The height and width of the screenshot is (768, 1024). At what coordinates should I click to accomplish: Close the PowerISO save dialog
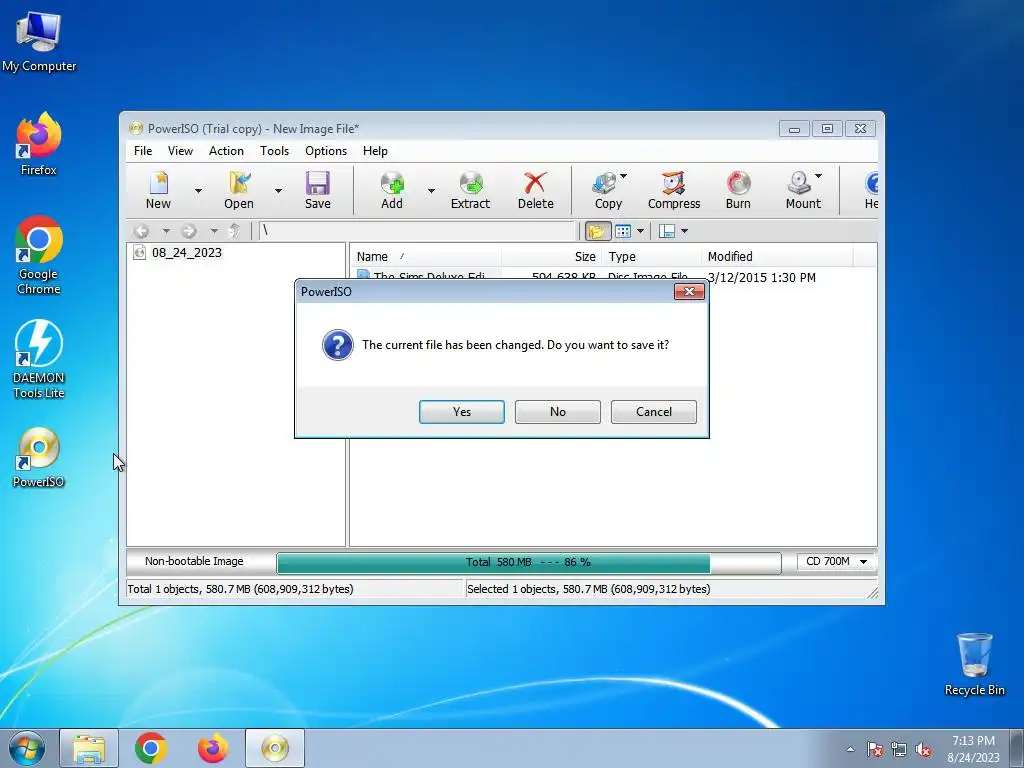[689, 291]
